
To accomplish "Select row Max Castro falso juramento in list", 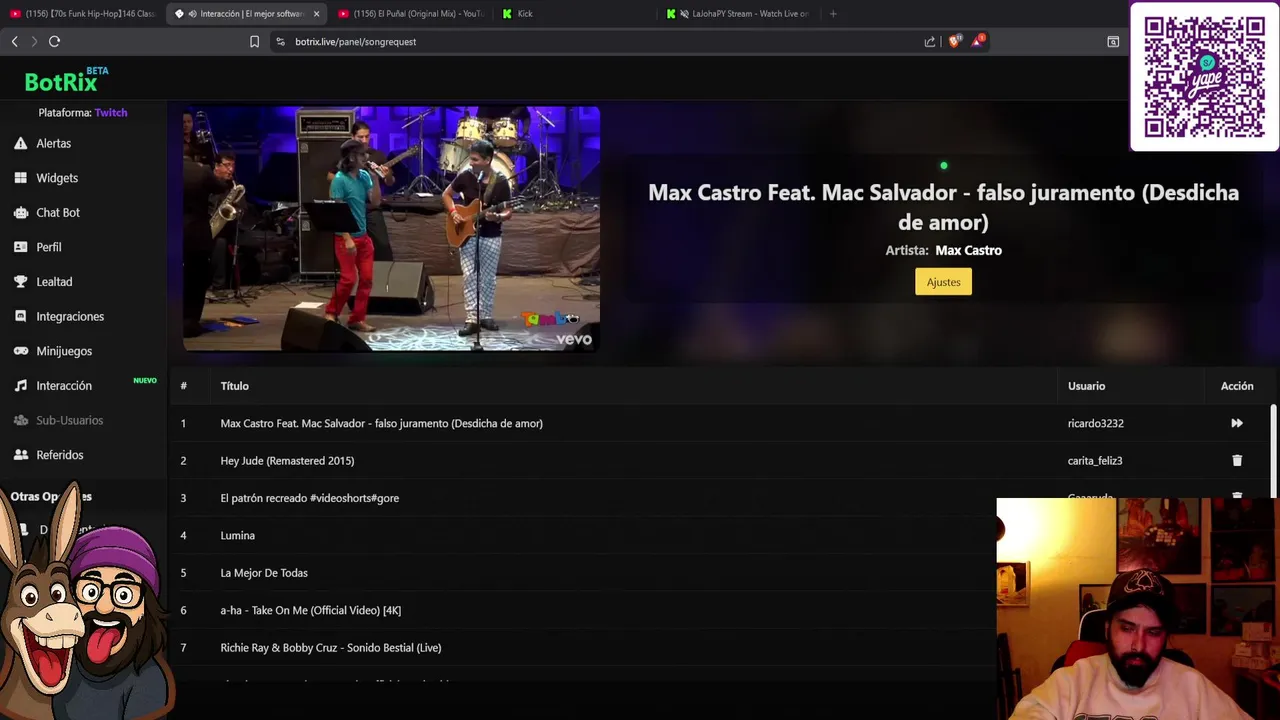I will pos(720,423).
